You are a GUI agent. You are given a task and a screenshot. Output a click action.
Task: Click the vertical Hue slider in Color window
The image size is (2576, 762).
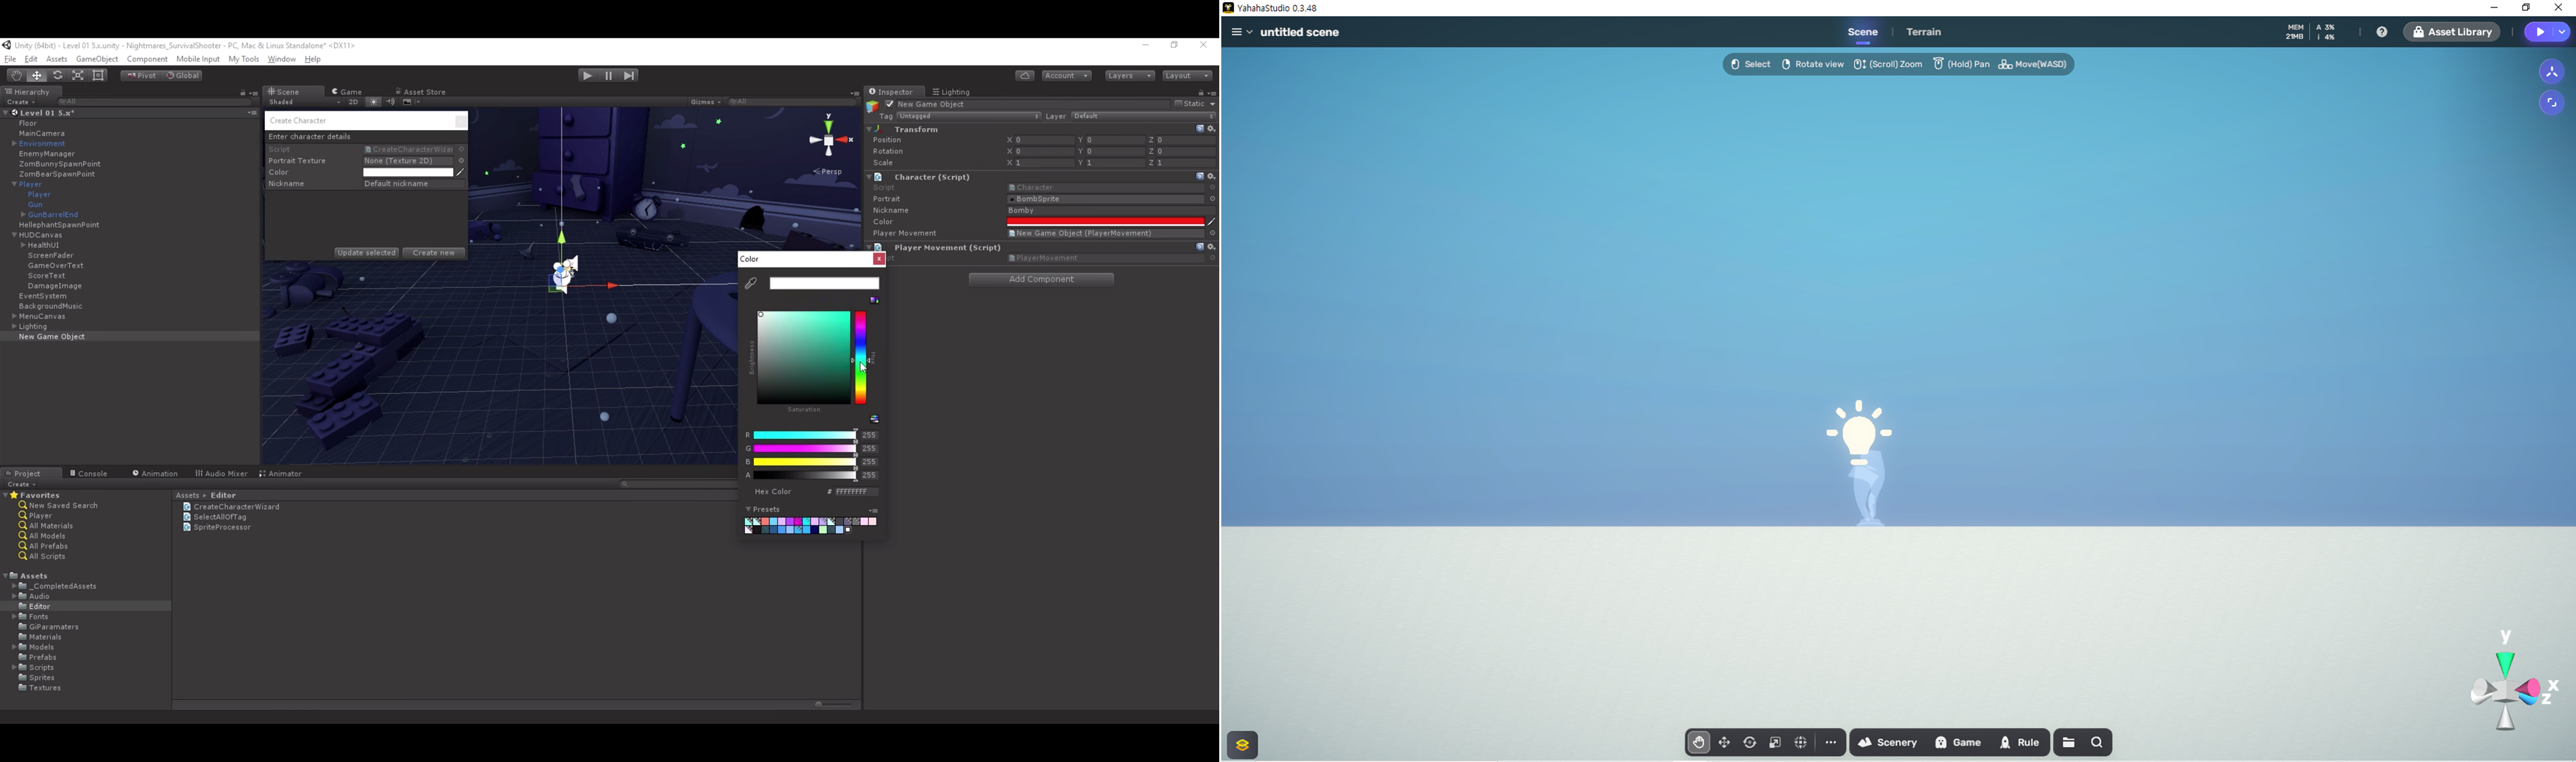[x=861, y=358]
